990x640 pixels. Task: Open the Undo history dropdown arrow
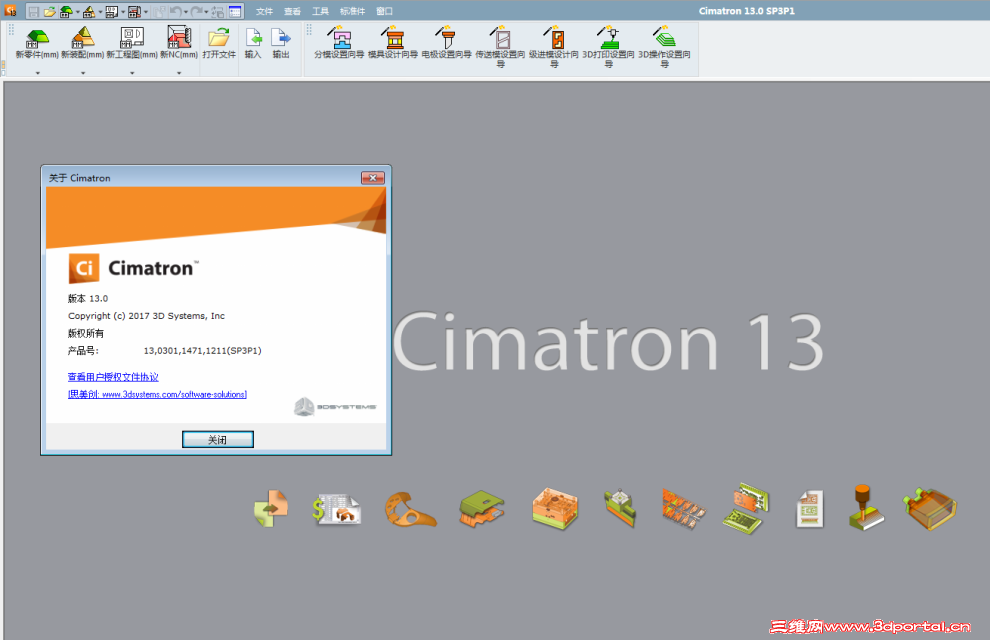click(186, 11)
